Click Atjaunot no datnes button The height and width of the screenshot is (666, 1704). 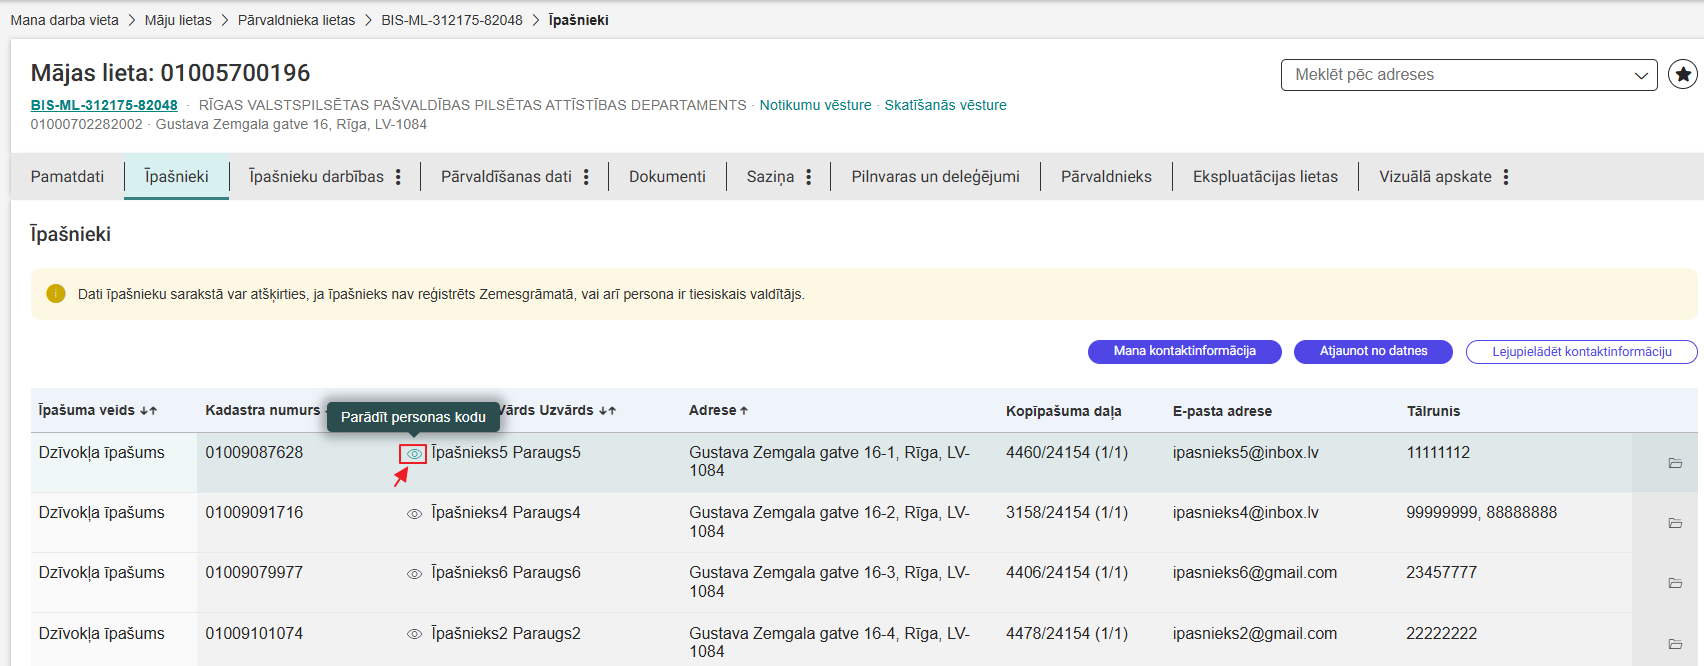(1373, 351)
